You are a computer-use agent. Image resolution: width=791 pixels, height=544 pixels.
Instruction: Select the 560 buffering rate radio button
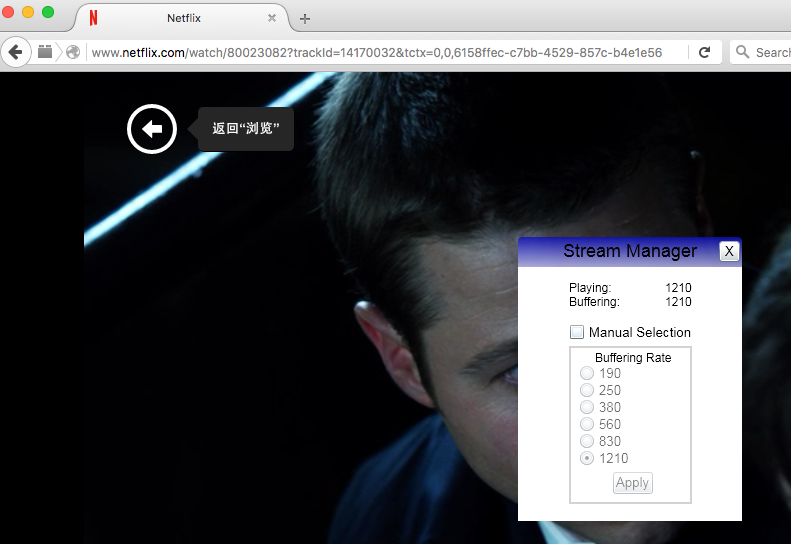587,424
